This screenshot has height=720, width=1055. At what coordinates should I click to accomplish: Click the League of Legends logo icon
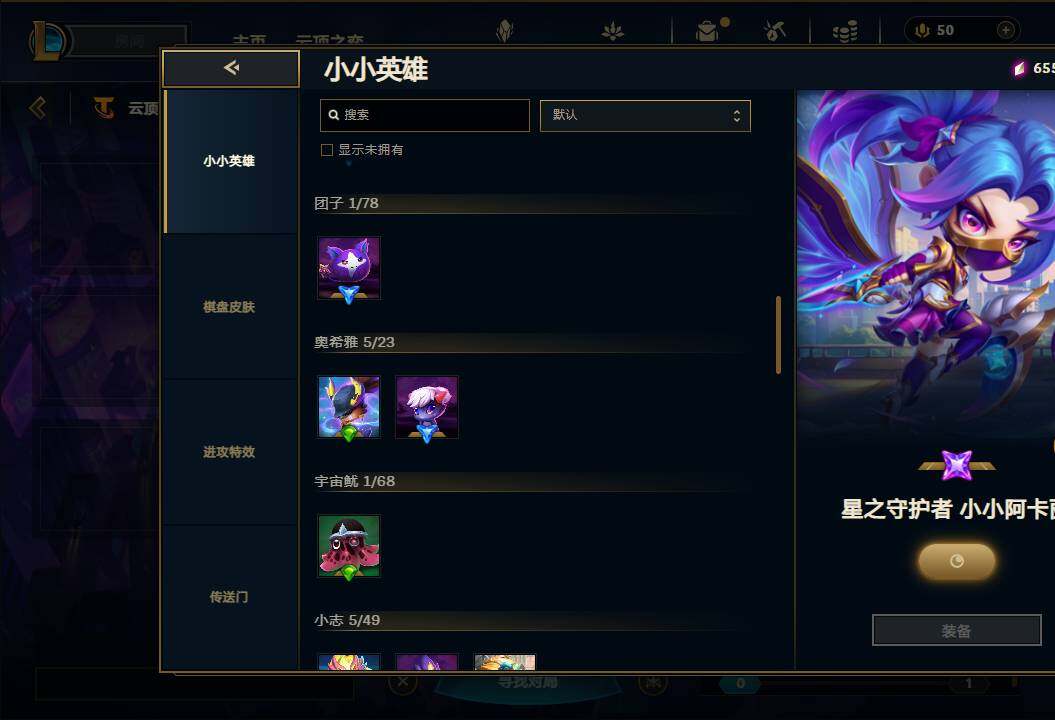47,40
